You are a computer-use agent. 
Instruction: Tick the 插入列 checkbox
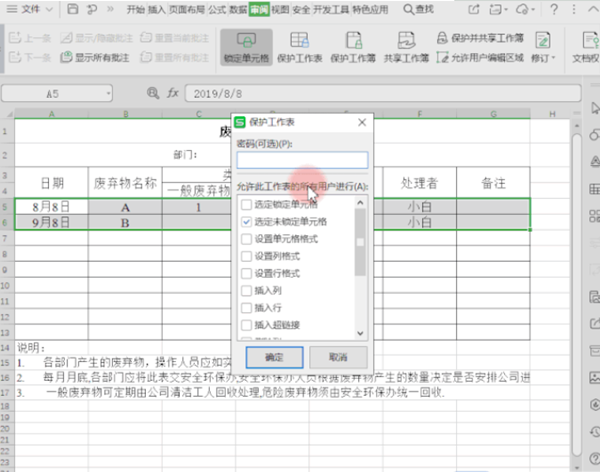click(246, 290)
